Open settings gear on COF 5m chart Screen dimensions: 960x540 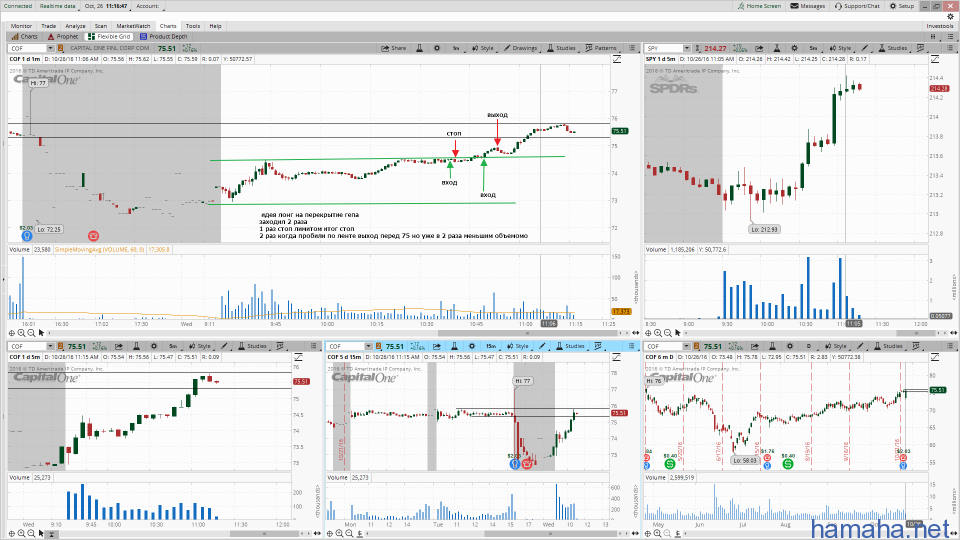[x=154, y=347]
